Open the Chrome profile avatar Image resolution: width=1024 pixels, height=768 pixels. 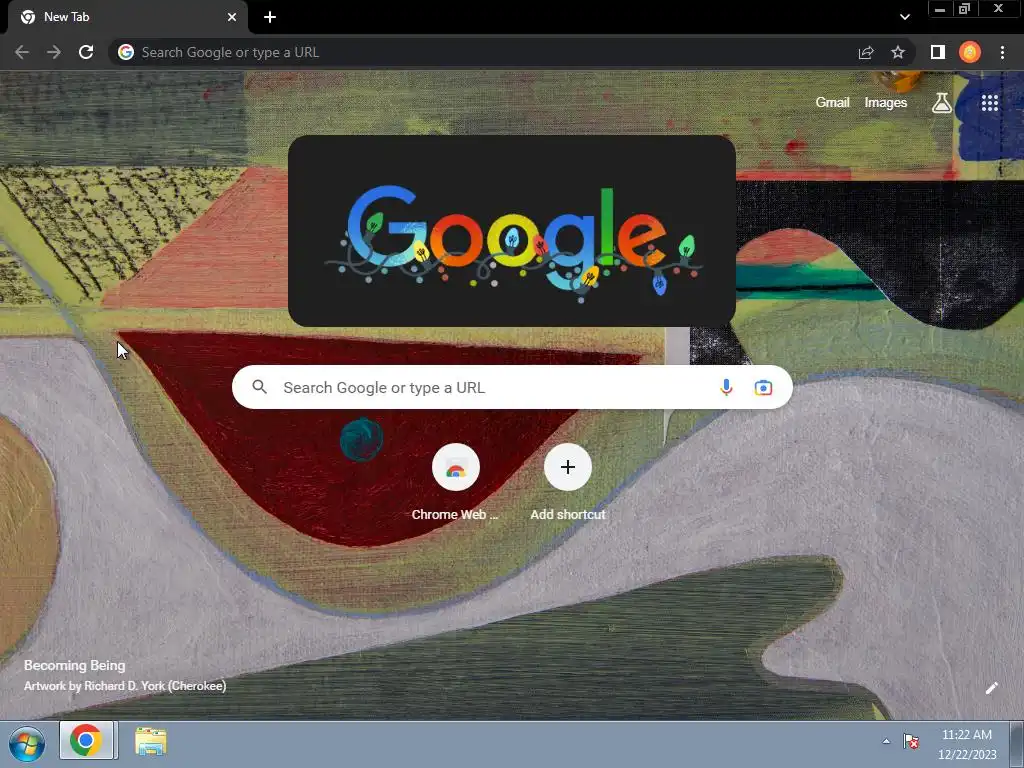[970, 52]
